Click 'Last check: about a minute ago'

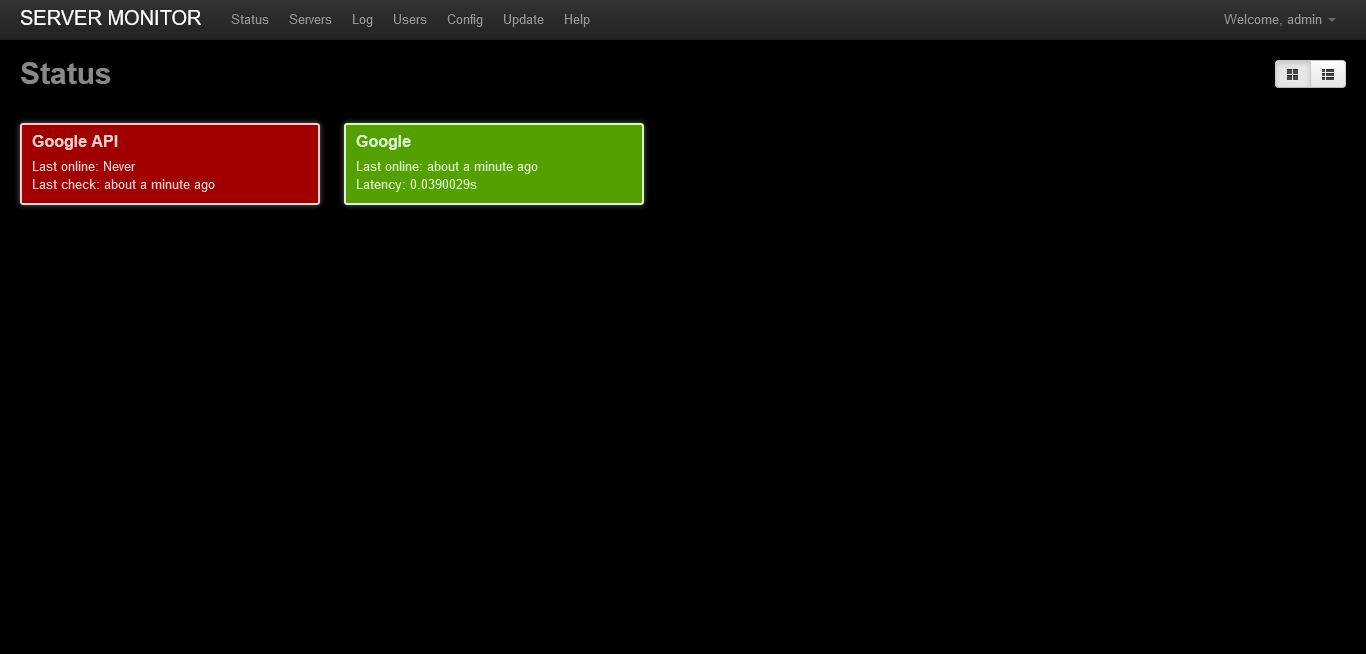123,185
